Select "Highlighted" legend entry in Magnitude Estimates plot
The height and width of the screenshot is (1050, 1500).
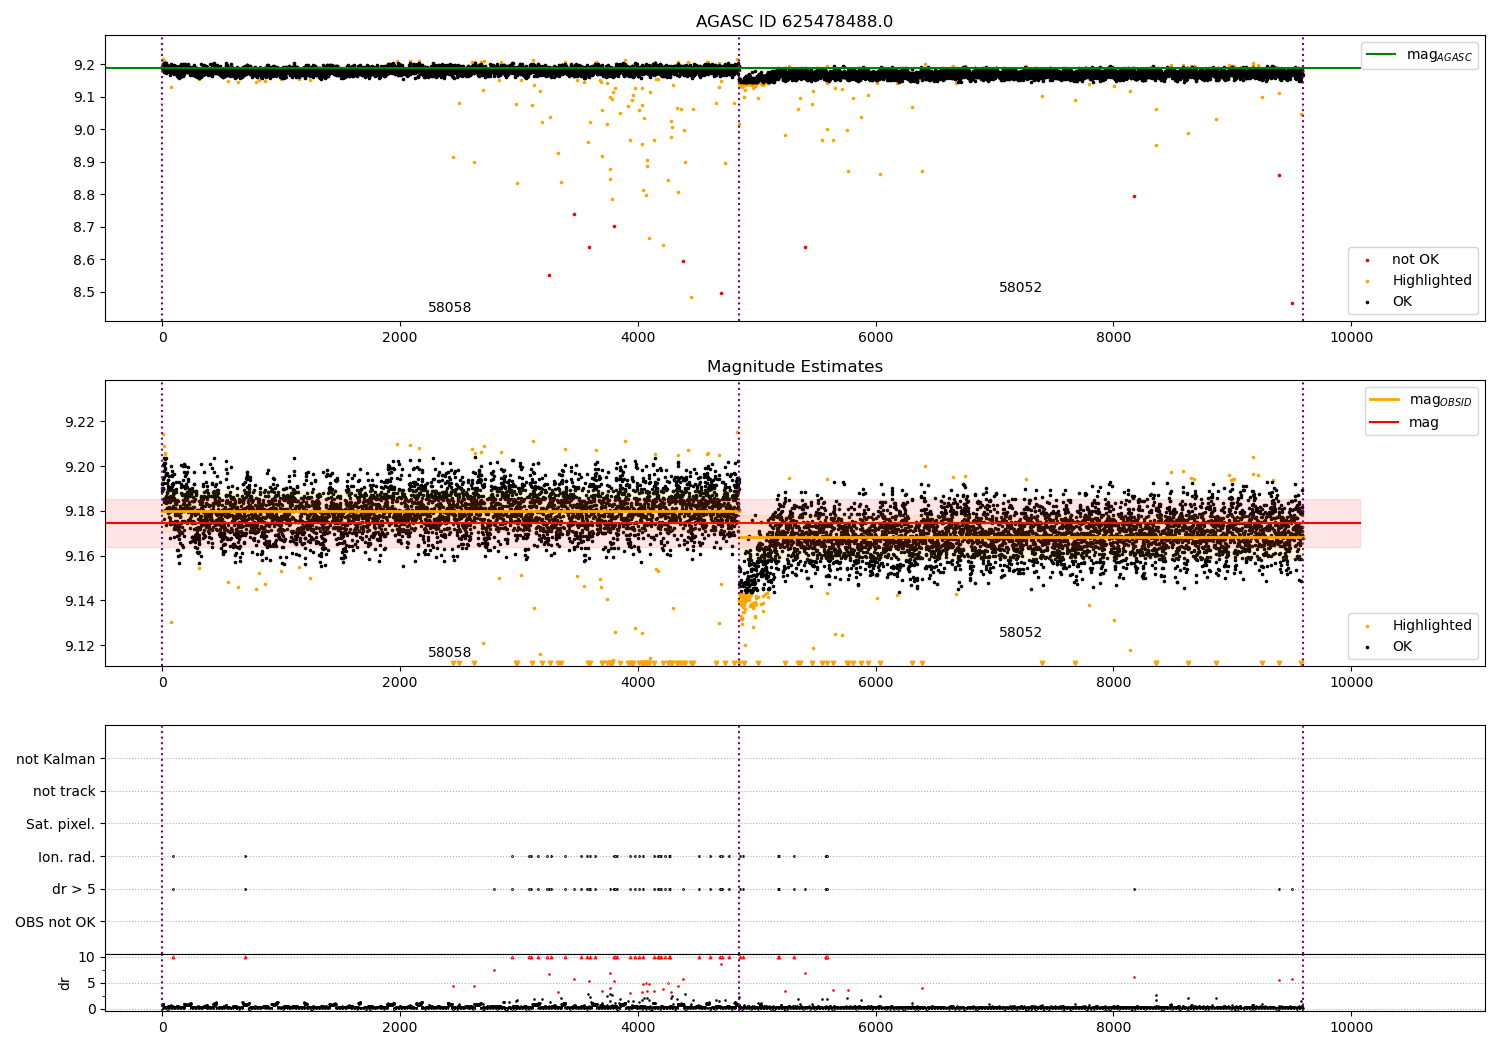(x=1432, y=626)
